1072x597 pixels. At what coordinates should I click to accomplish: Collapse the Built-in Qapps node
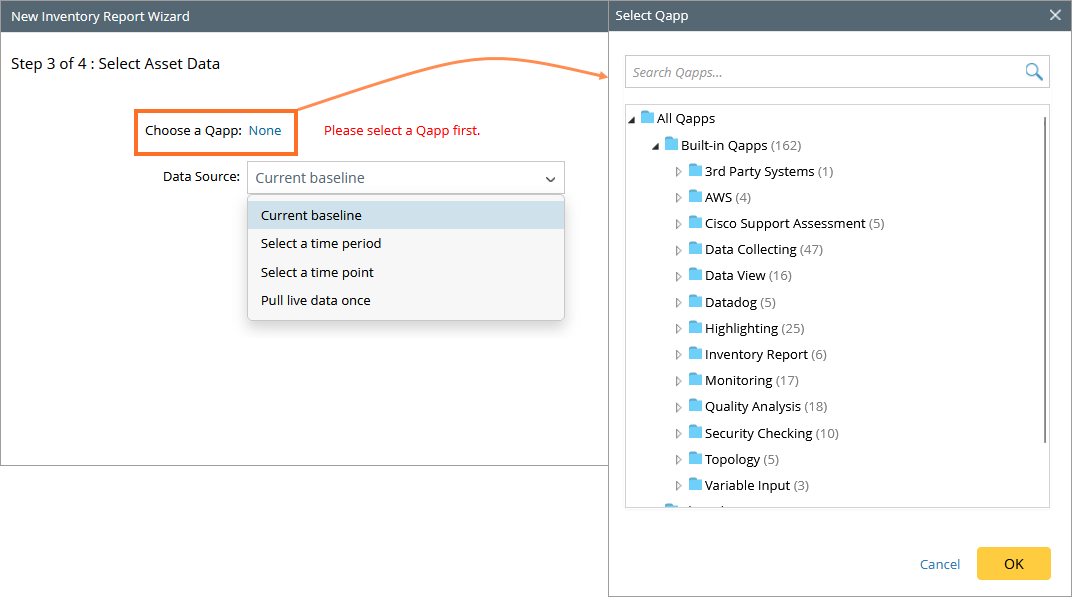point(655,146)
